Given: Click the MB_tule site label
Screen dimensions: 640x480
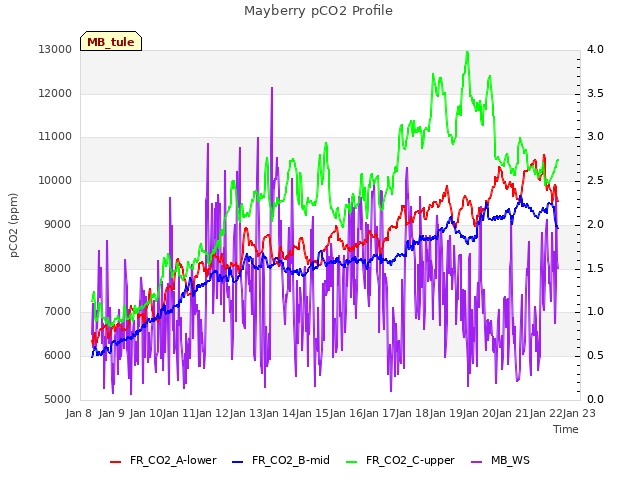Looking at the screenshot, I should tap(111, 41).
